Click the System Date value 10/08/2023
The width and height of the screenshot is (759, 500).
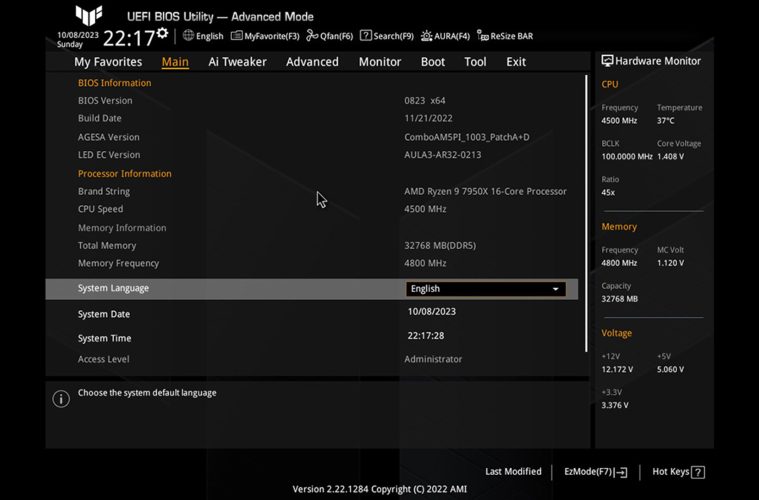pyautogui.click(x=432, y=312)
